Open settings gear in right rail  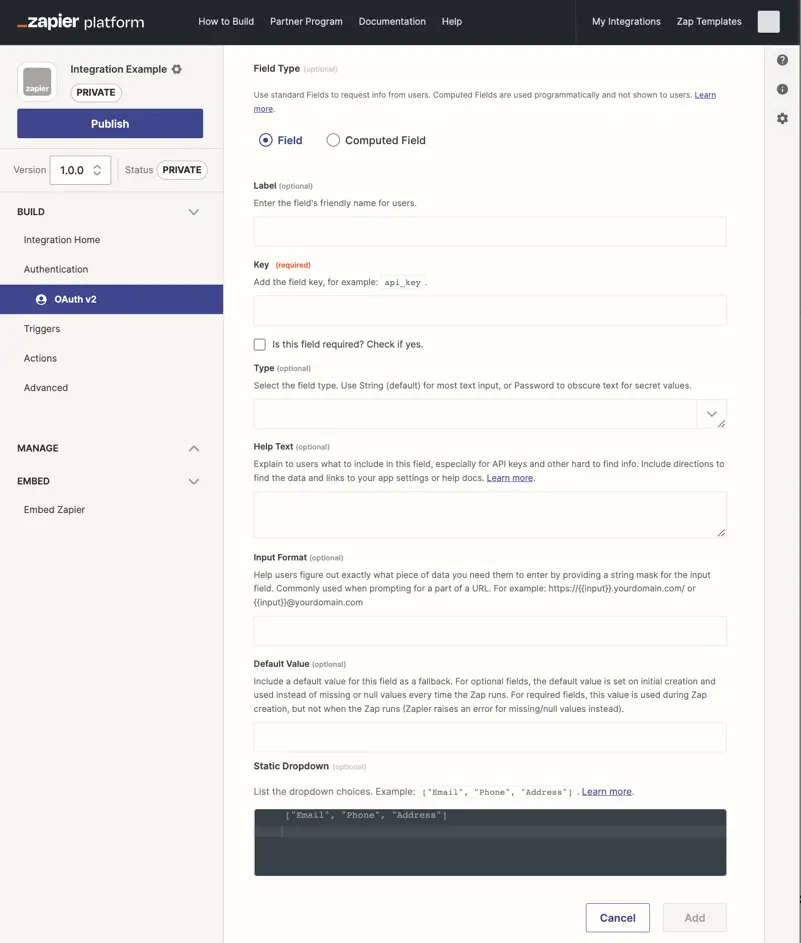click(x=782, y=118)
